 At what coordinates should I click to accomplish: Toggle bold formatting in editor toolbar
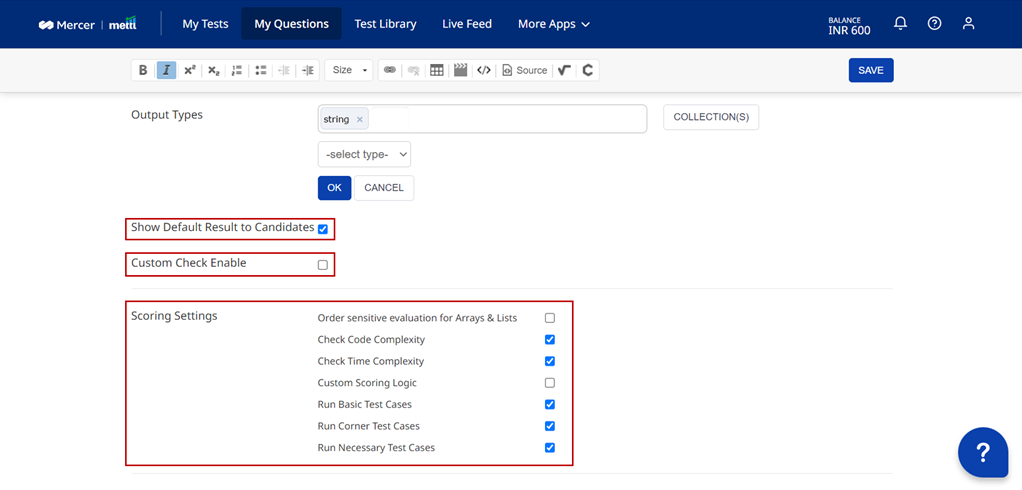[x=143, y=70]
